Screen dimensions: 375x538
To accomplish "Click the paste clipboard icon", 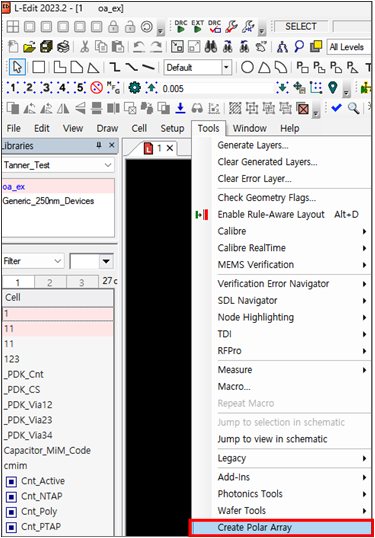I will click(118, 47).
